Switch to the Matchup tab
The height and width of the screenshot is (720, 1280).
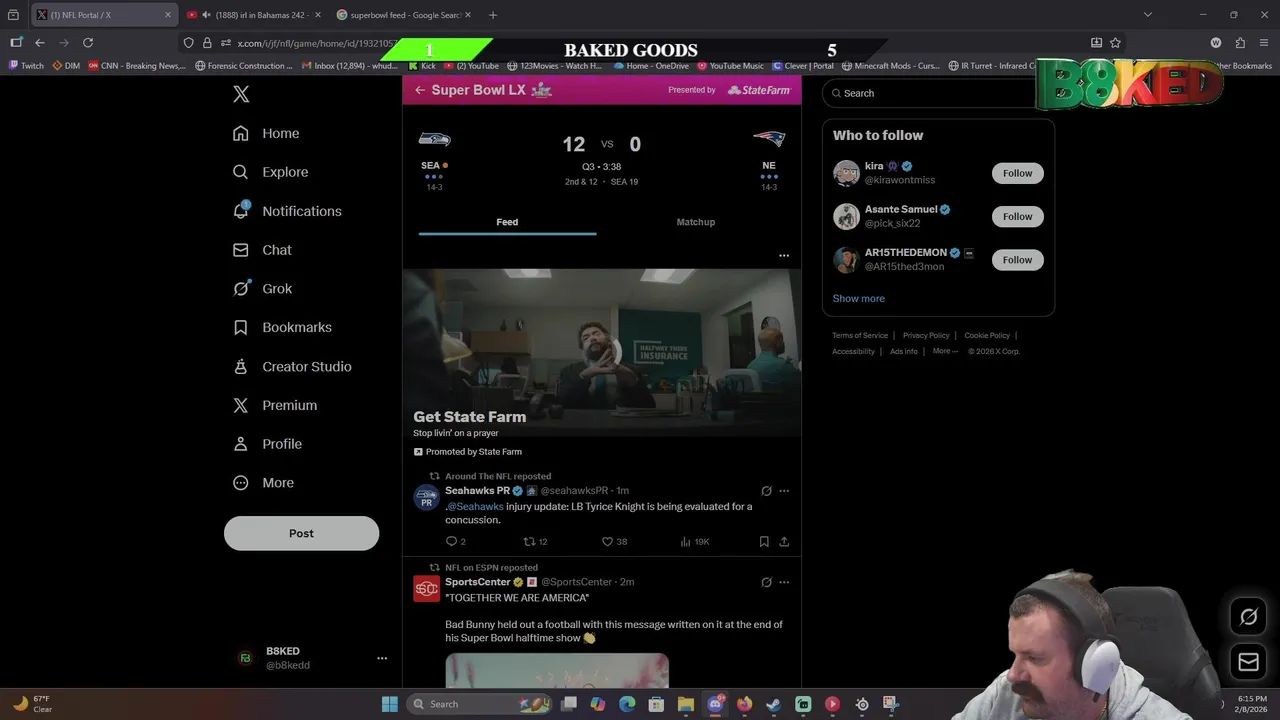click(x=696, y=222)
